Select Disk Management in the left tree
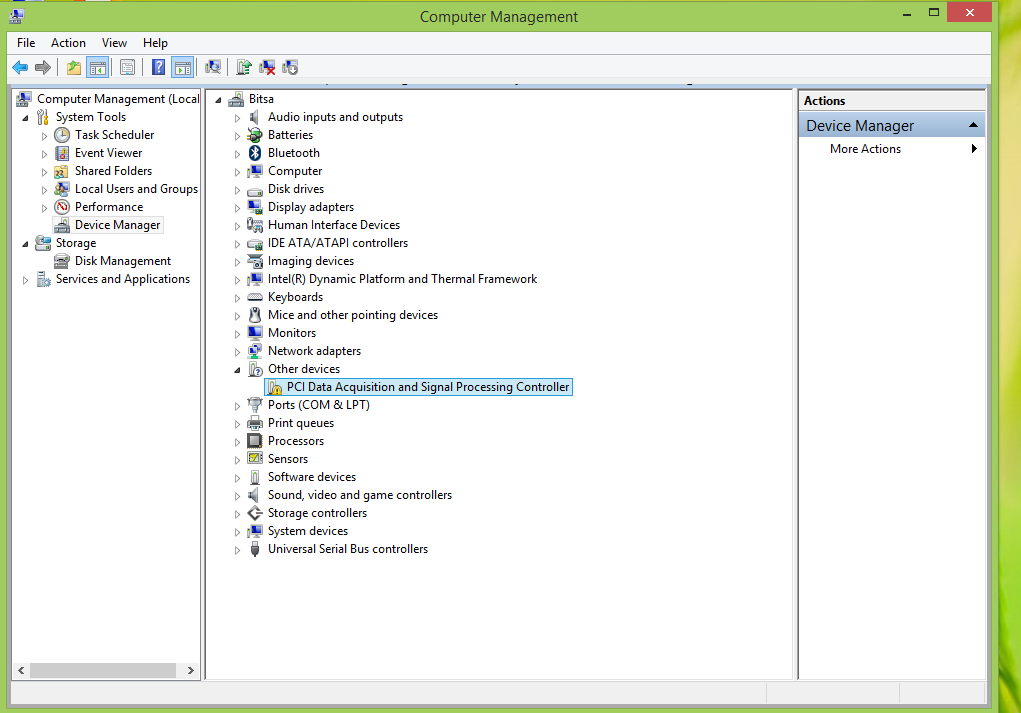Image resolution: width=1021 pixels, height=713 pixels. tap(122, 261)
